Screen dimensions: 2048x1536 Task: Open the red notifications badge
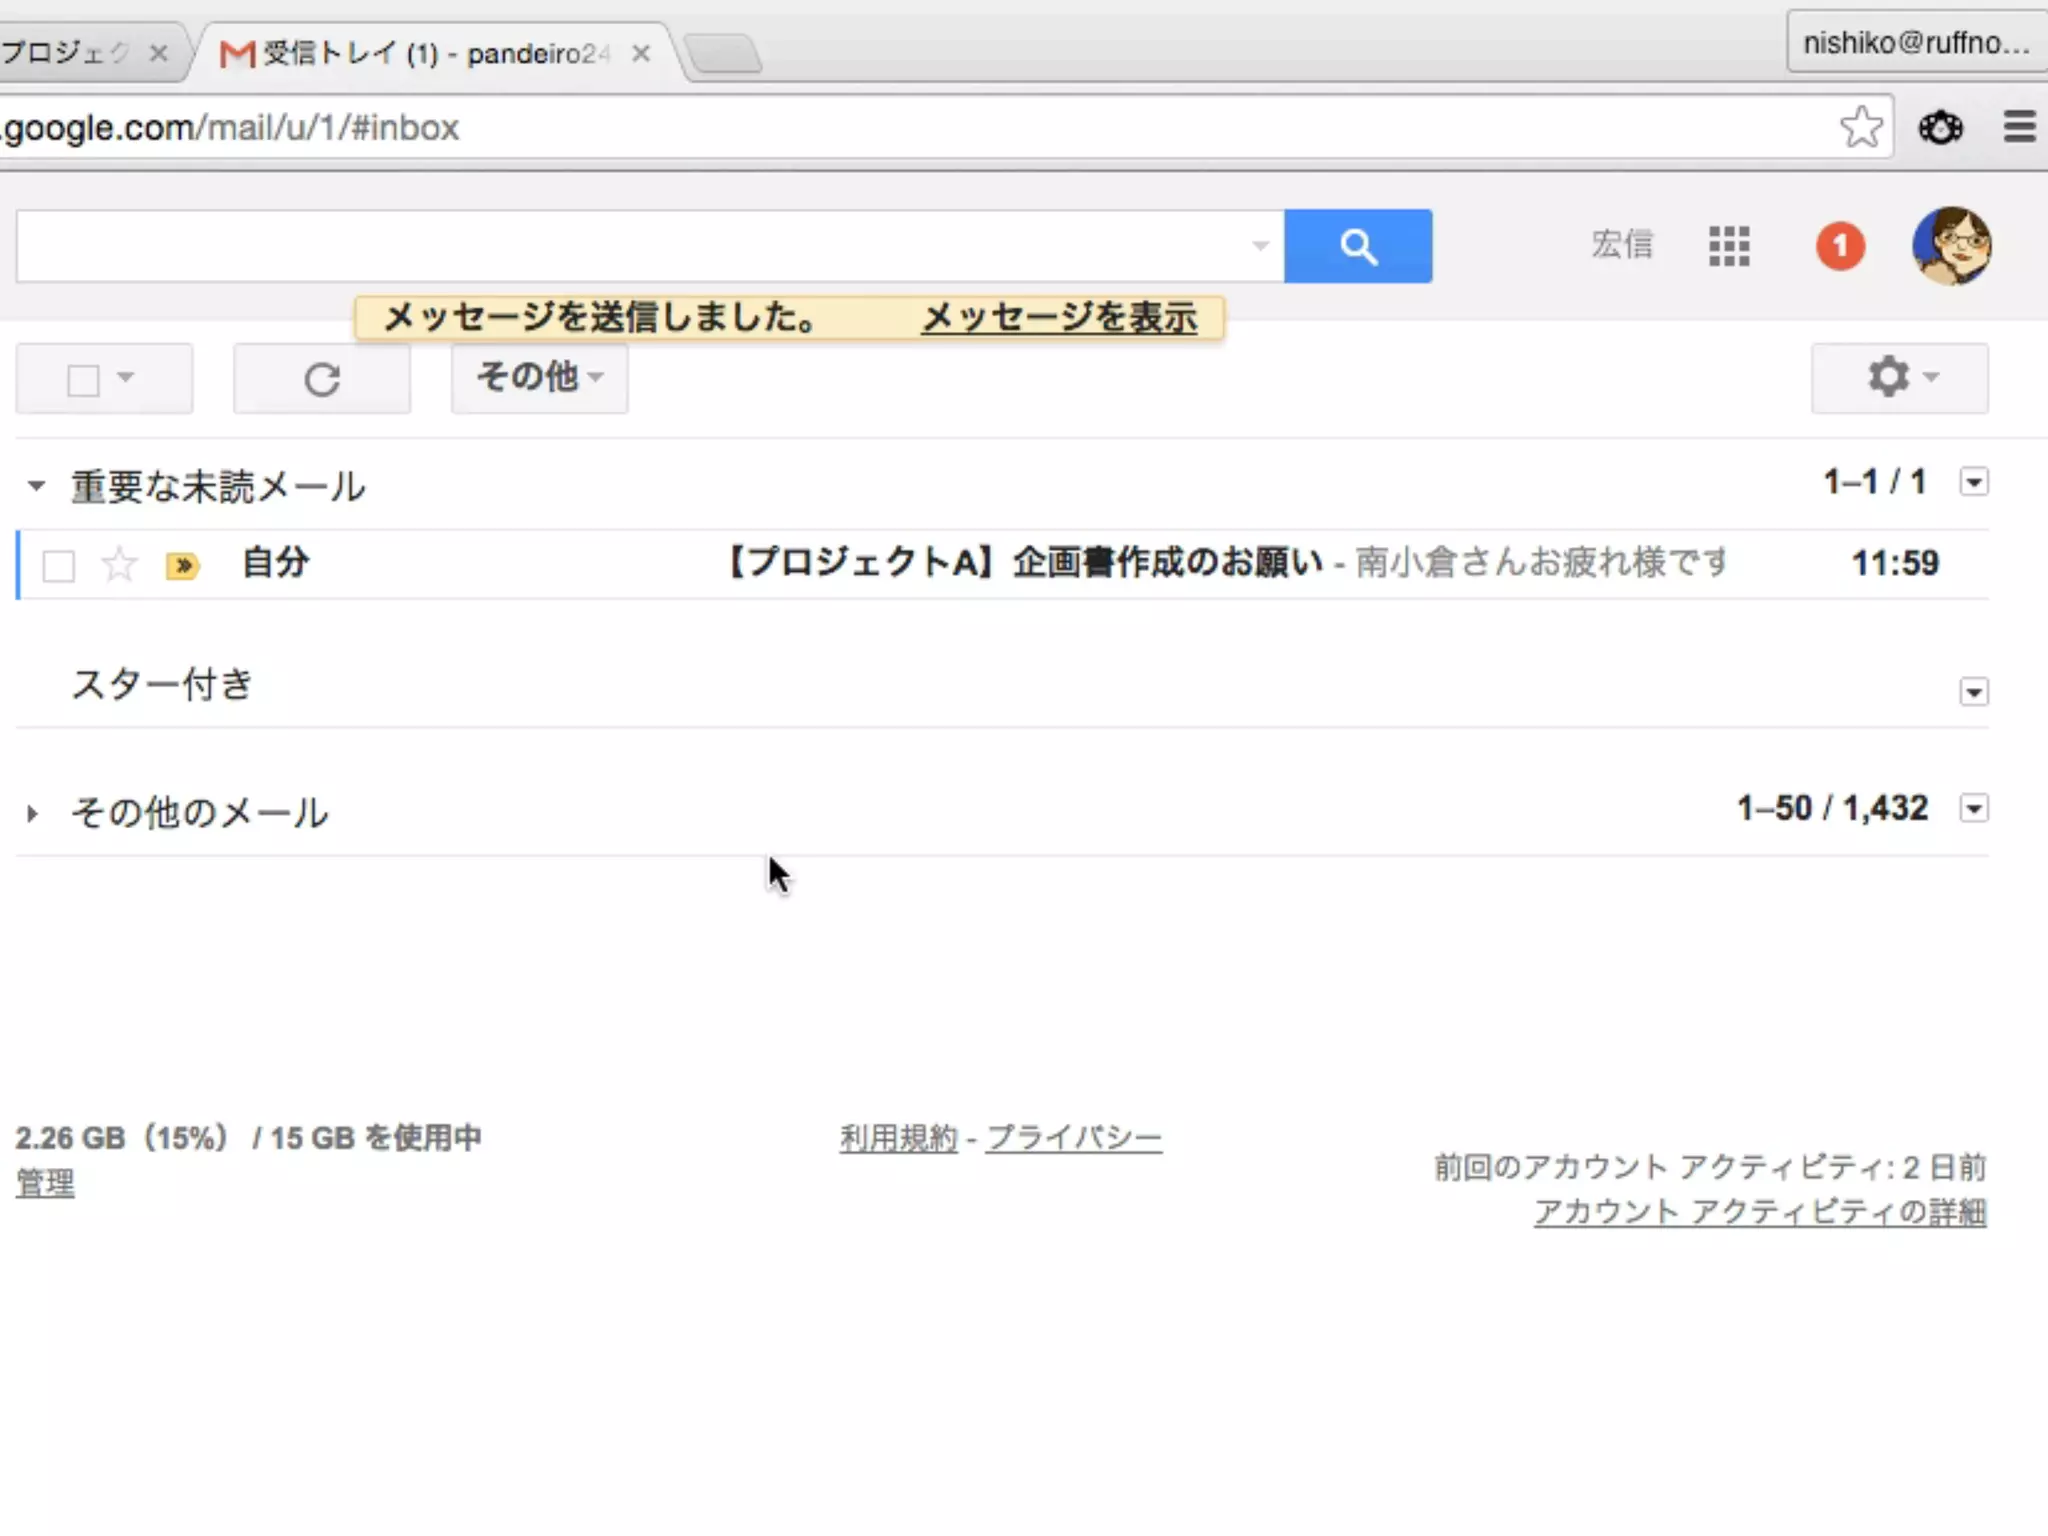click(x=1840, y=246)
